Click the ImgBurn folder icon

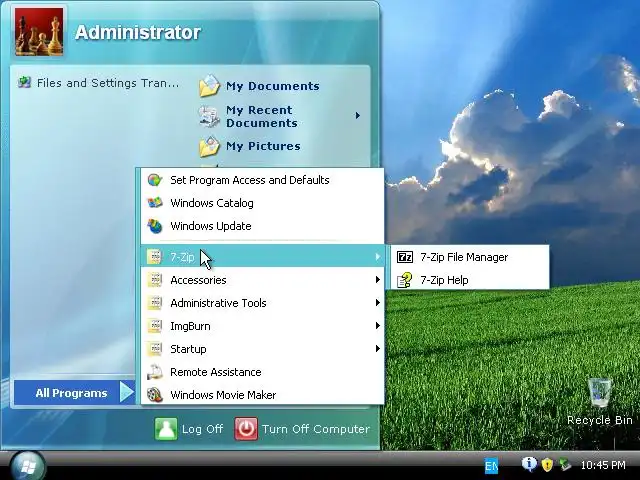click(x=155, y=326)
